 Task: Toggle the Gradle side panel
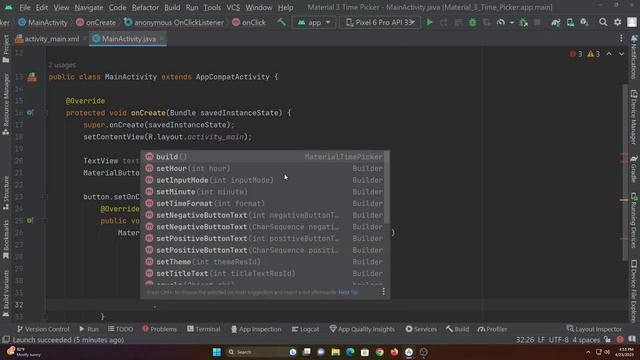[x=634, y=169]
